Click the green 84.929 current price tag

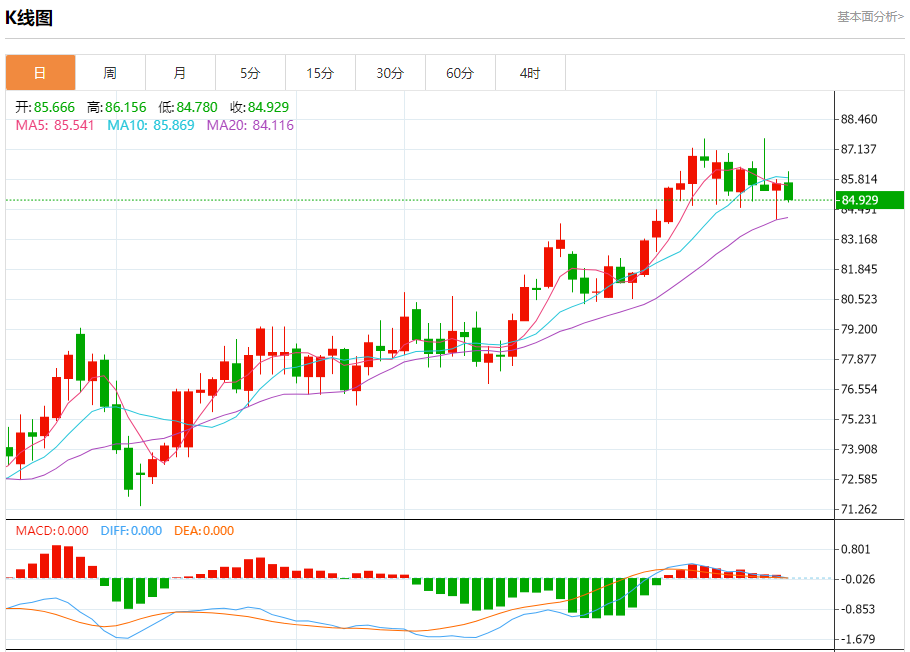[x=869, y=200]
